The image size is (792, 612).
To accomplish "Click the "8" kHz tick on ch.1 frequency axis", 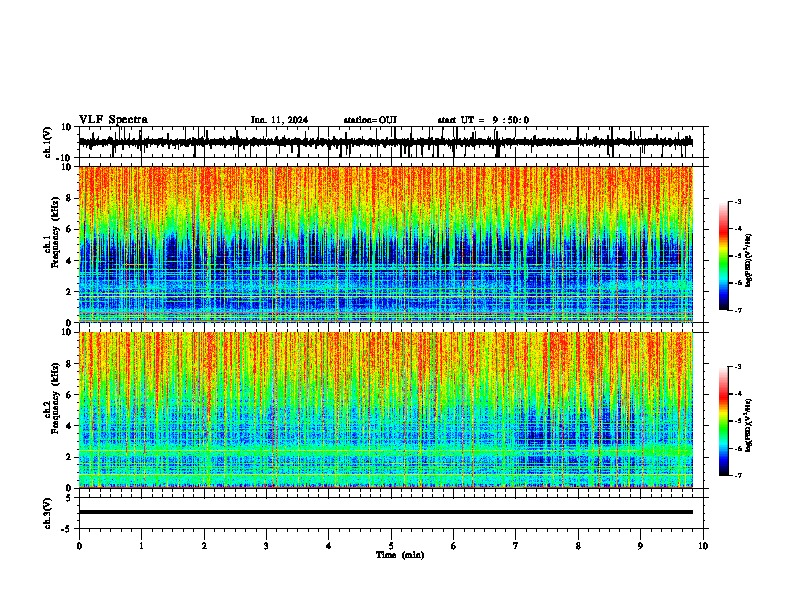I will click(x=70, y=198).
